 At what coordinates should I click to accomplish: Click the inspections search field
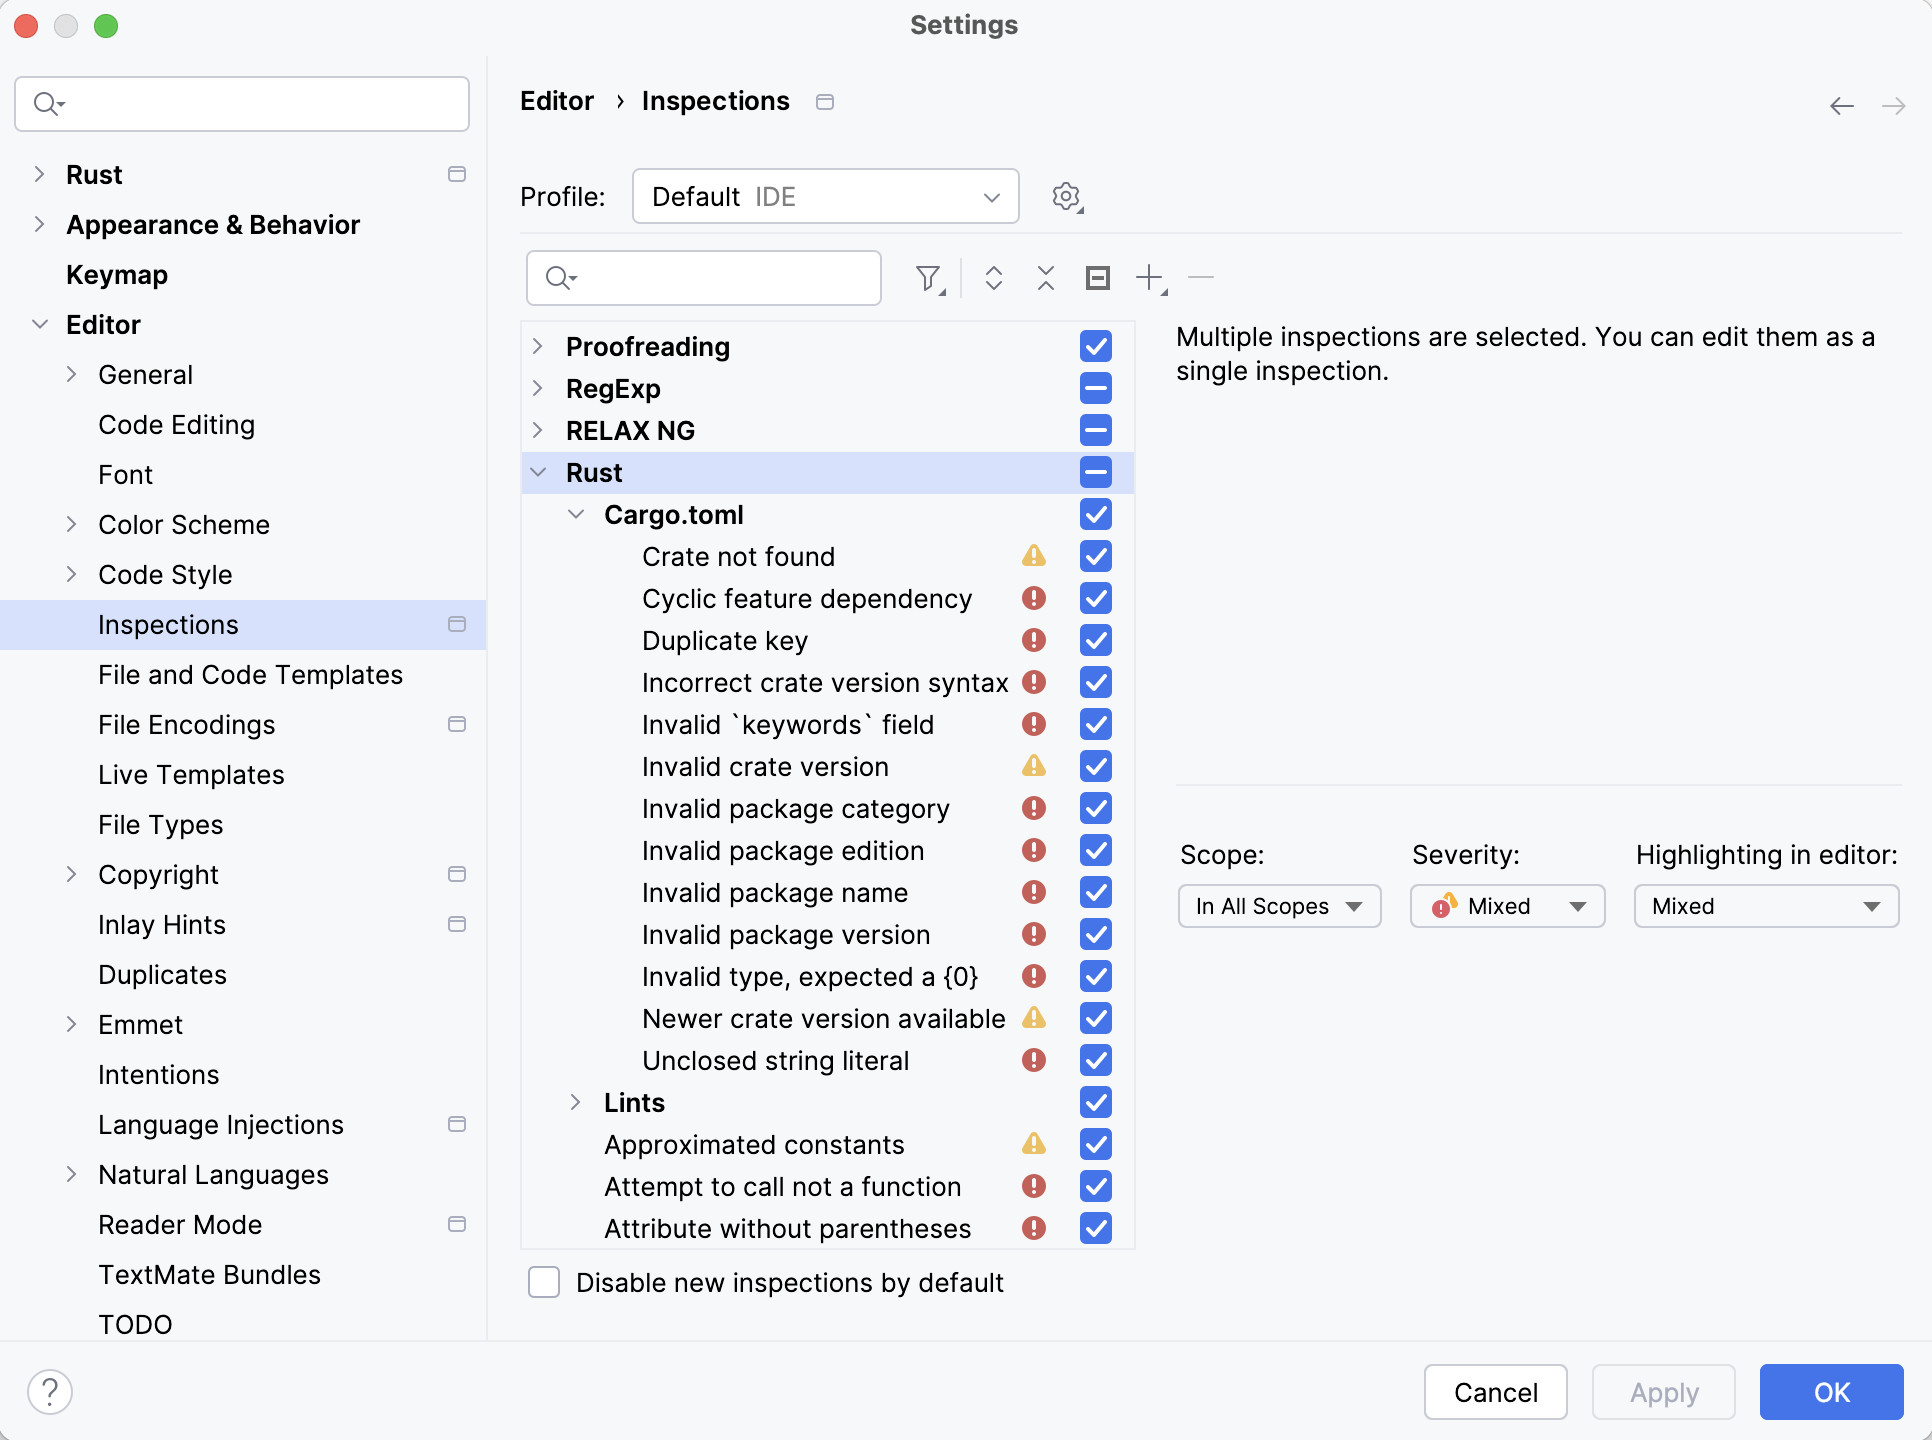703,278
